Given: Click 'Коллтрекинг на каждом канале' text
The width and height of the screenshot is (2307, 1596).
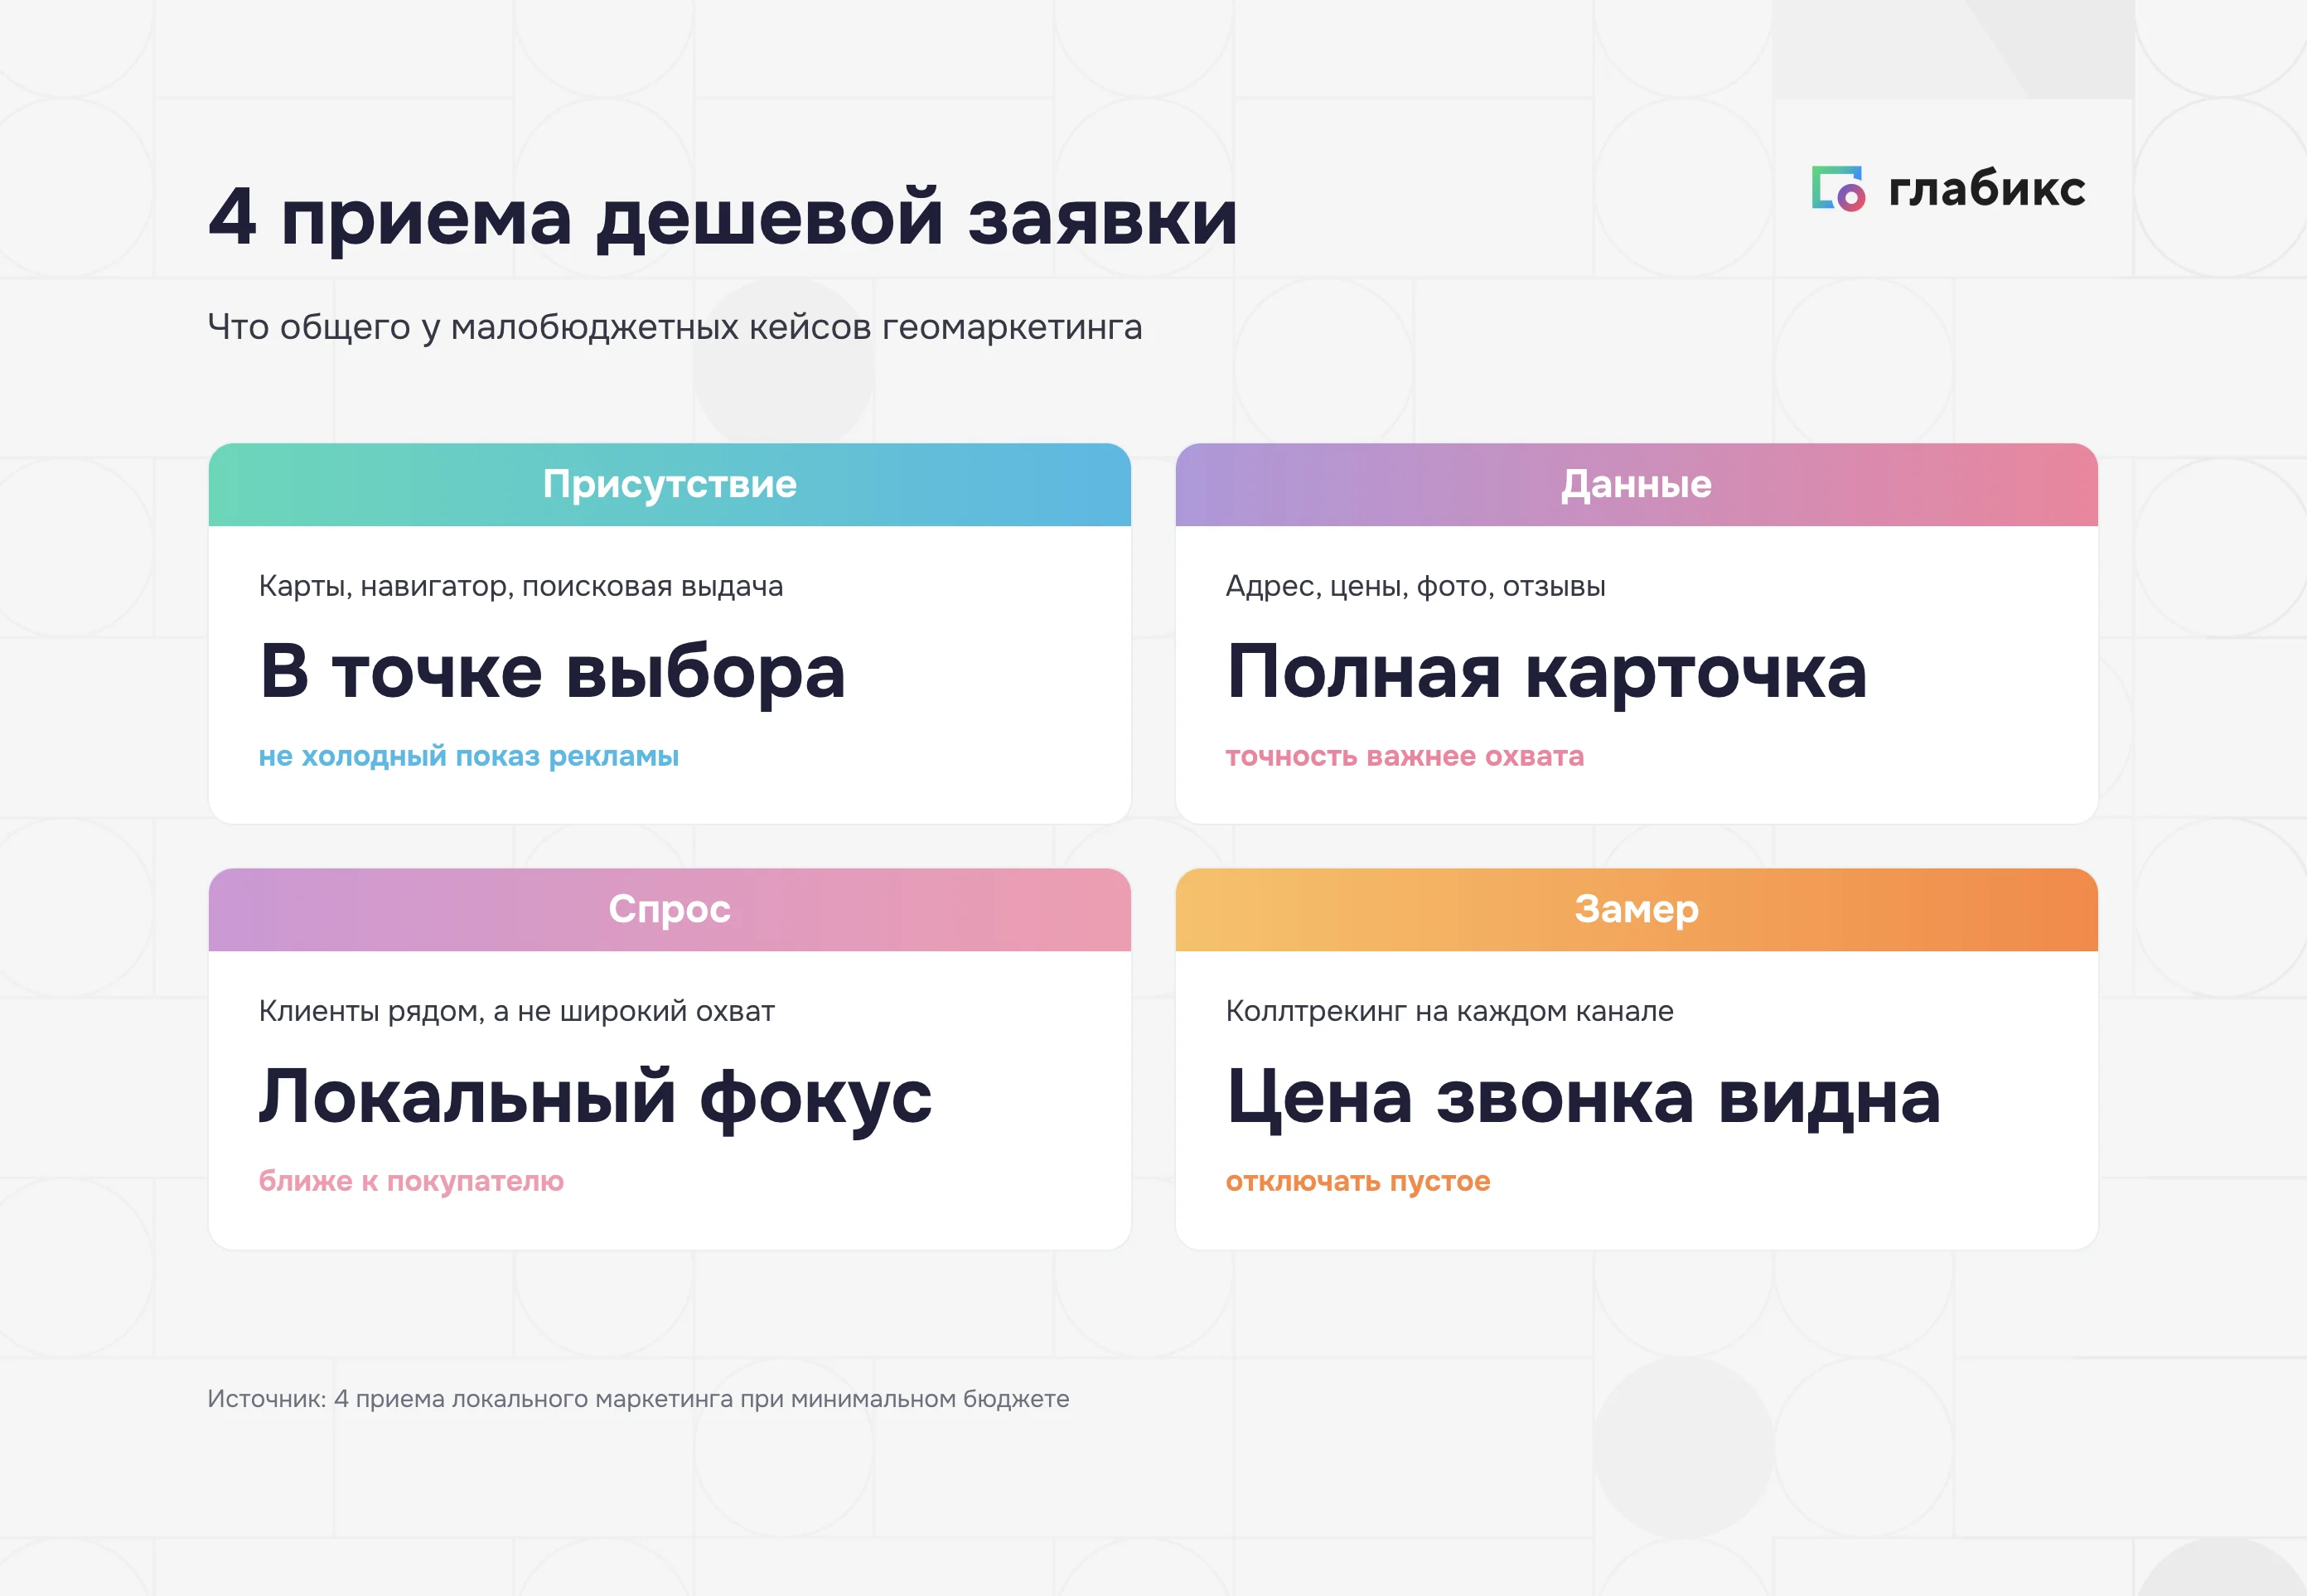Looking at the screenshot, I should click(1450, 1011).
